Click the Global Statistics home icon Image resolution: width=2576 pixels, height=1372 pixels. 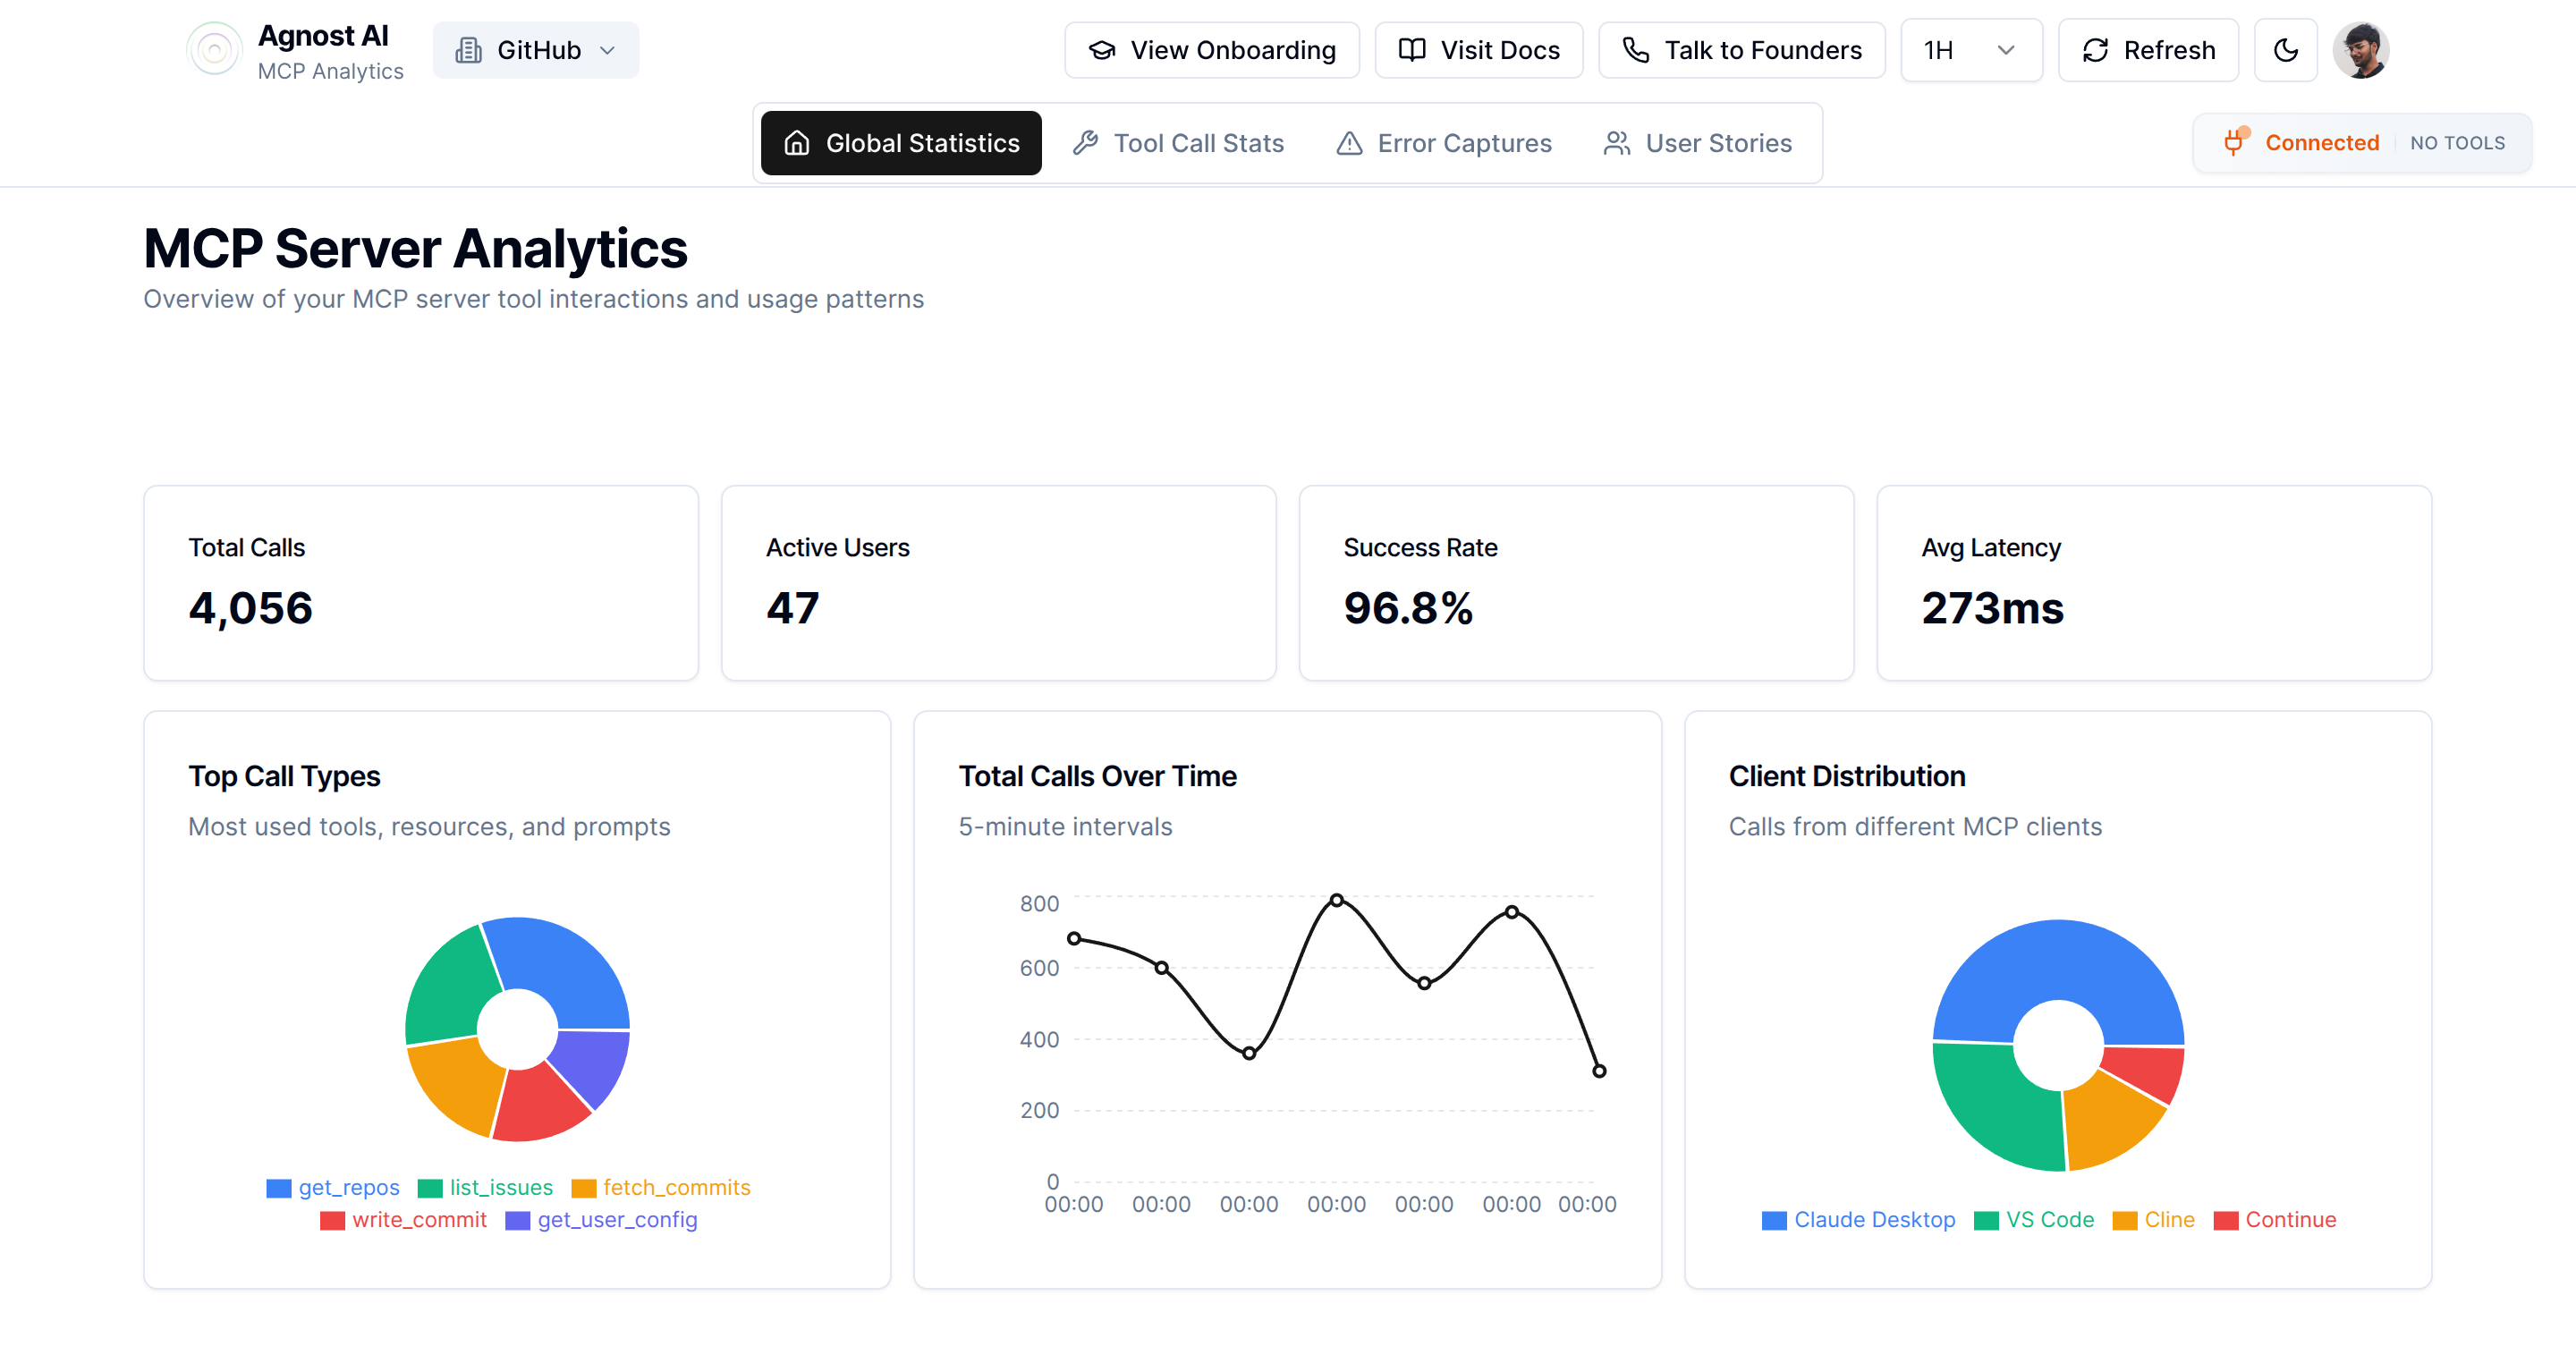click(796, 143)
